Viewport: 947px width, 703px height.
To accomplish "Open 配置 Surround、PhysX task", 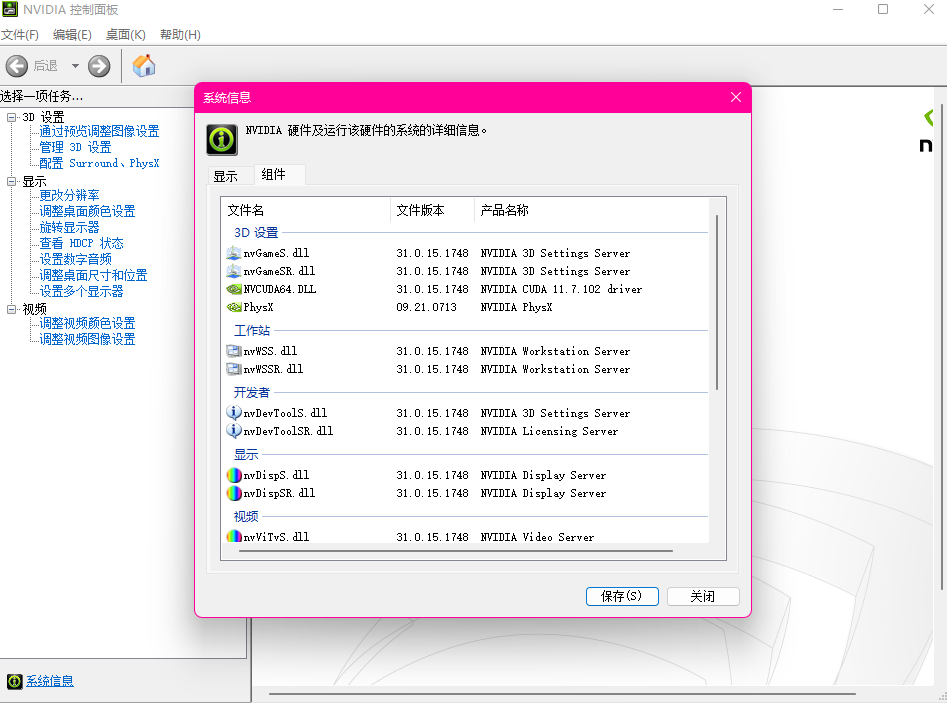I will 100,163.
